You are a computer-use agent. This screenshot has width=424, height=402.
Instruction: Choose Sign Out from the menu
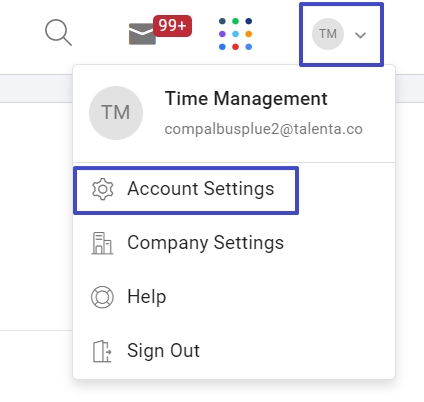tap(163, 351)
